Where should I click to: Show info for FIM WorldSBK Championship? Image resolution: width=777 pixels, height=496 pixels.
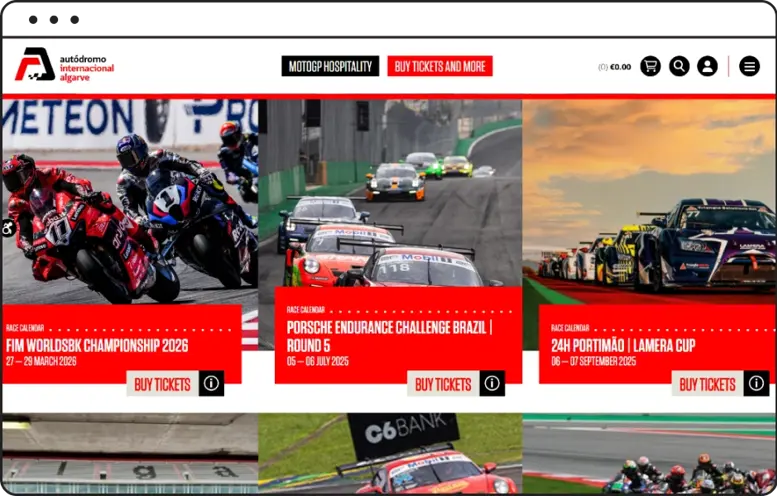pos(211,384)
